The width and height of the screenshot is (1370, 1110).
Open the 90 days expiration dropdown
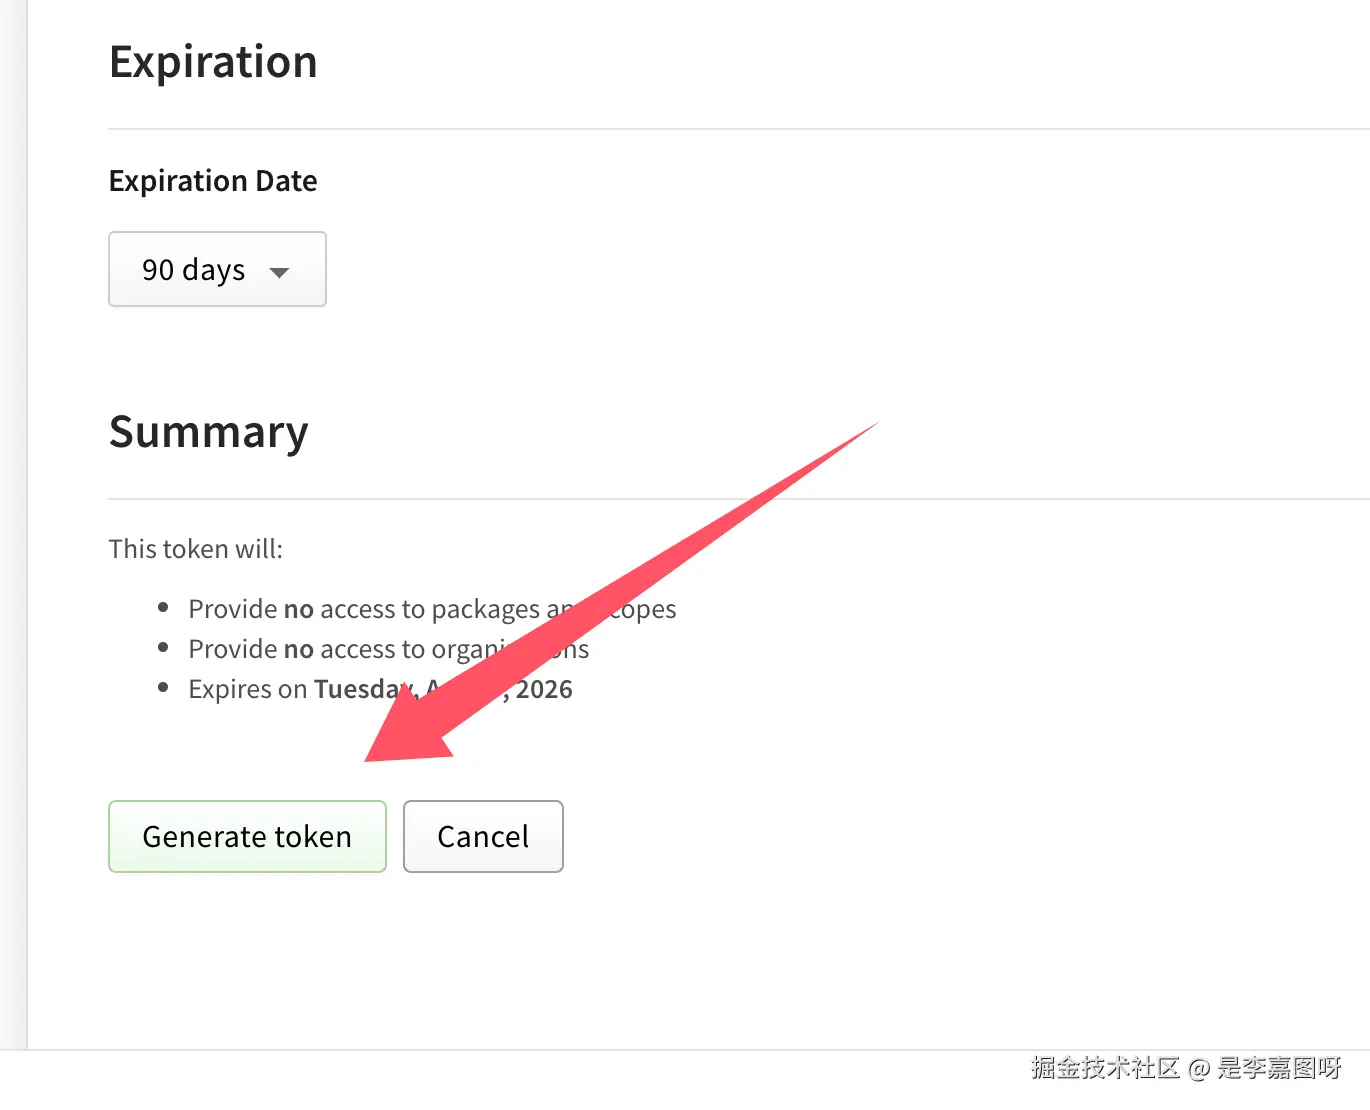click(x=216, y=270)
